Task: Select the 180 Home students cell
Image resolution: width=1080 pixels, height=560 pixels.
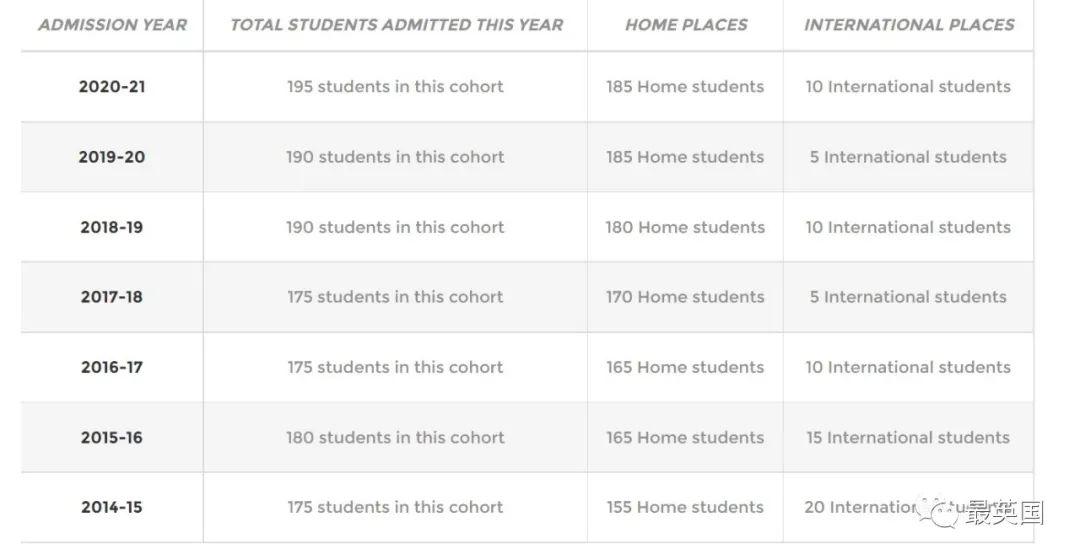Action: click(x=685, y=227)
